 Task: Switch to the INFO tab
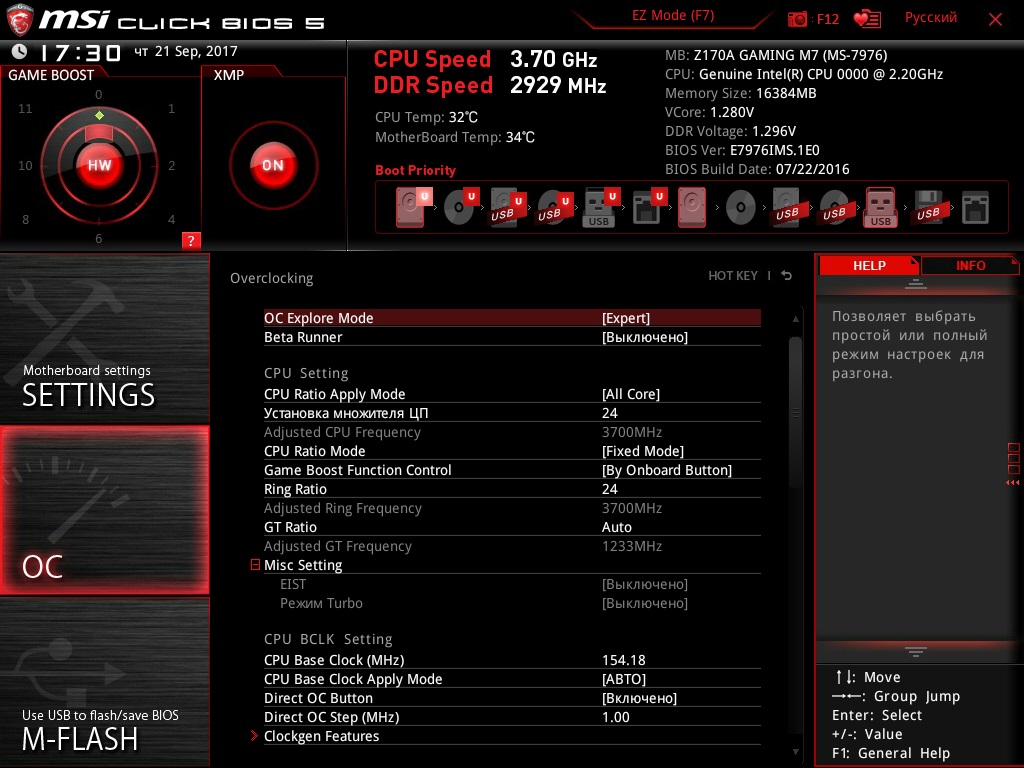[x=970, y=265]
